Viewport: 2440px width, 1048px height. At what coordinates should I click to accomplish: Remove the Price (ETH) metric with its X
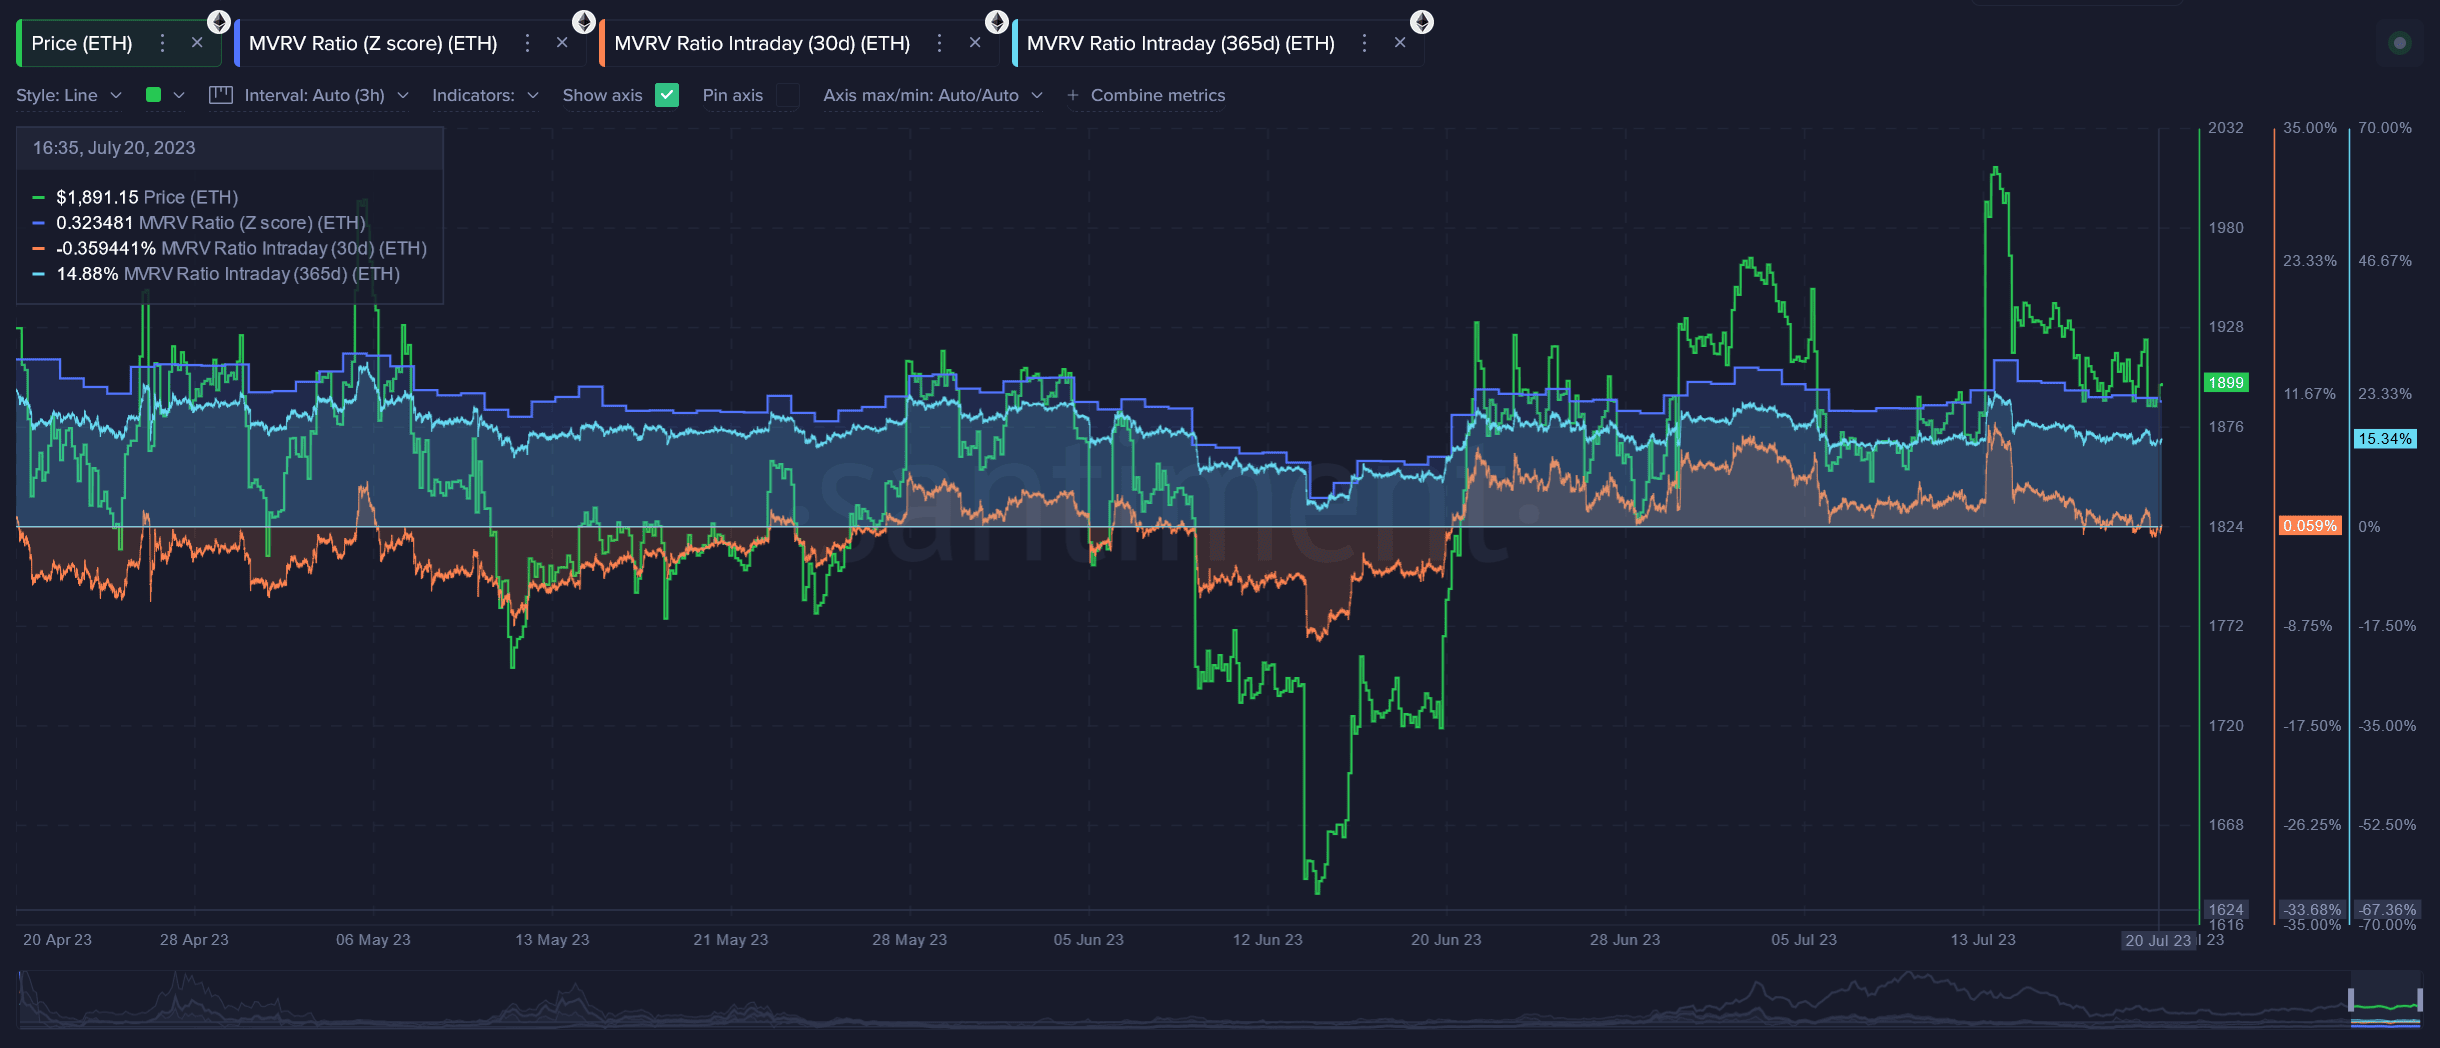(x=197, y=43)
